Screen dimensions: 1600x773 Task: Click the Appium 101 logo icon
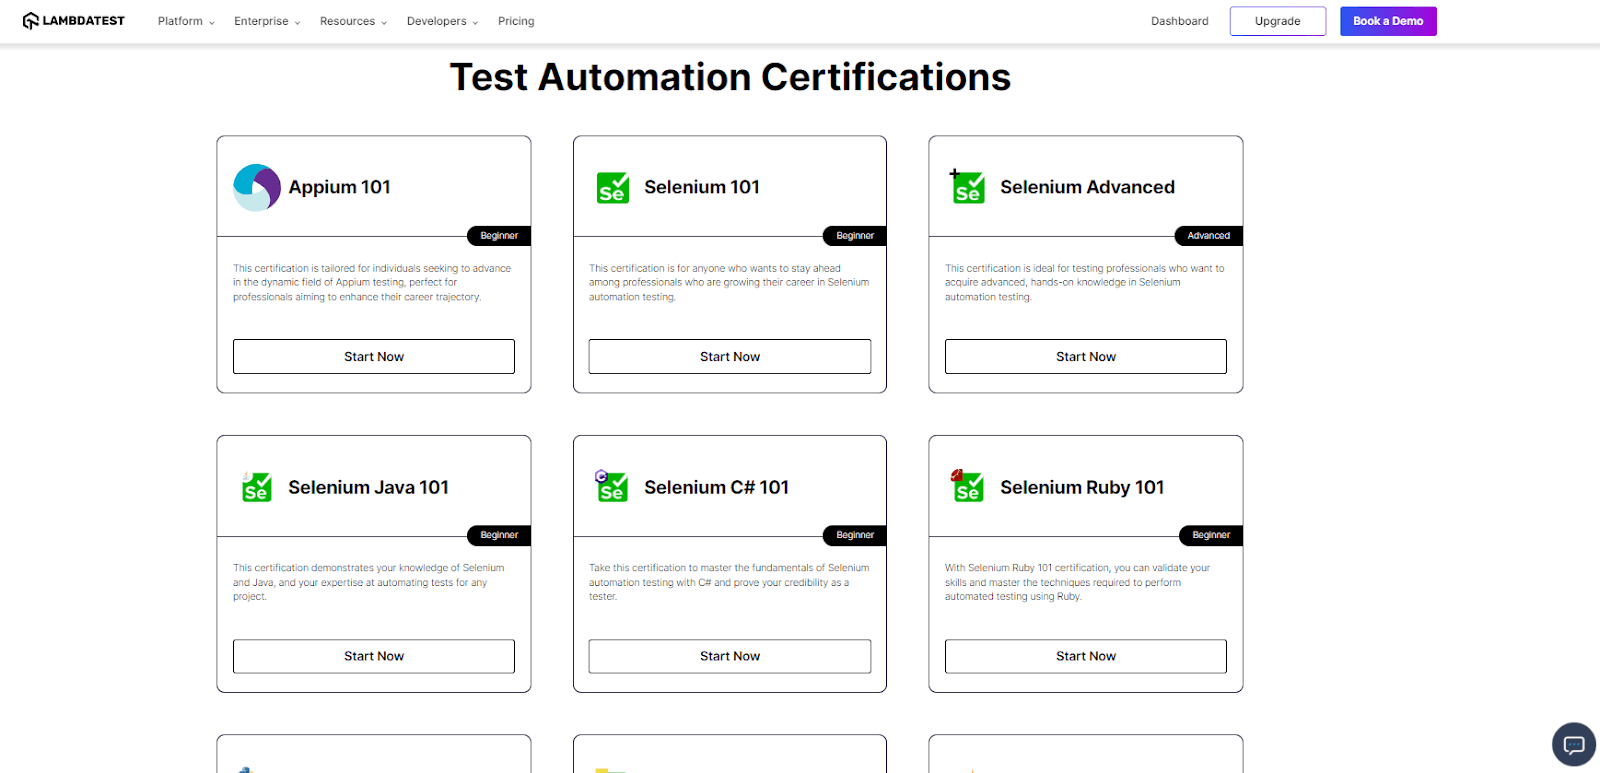click(x=257, y=187)
